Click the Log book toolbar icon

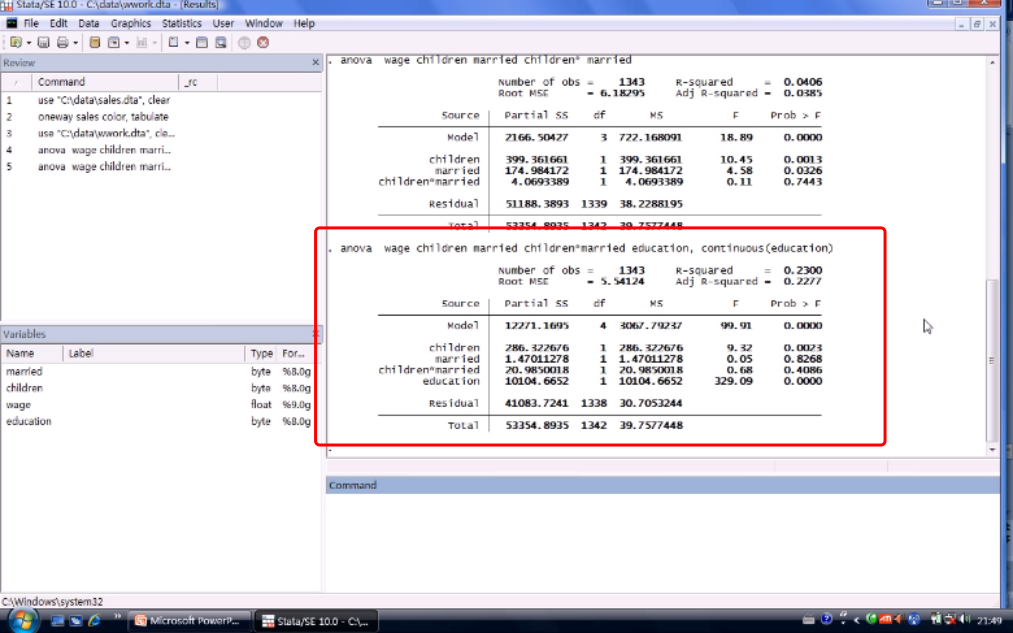(95, 43)
